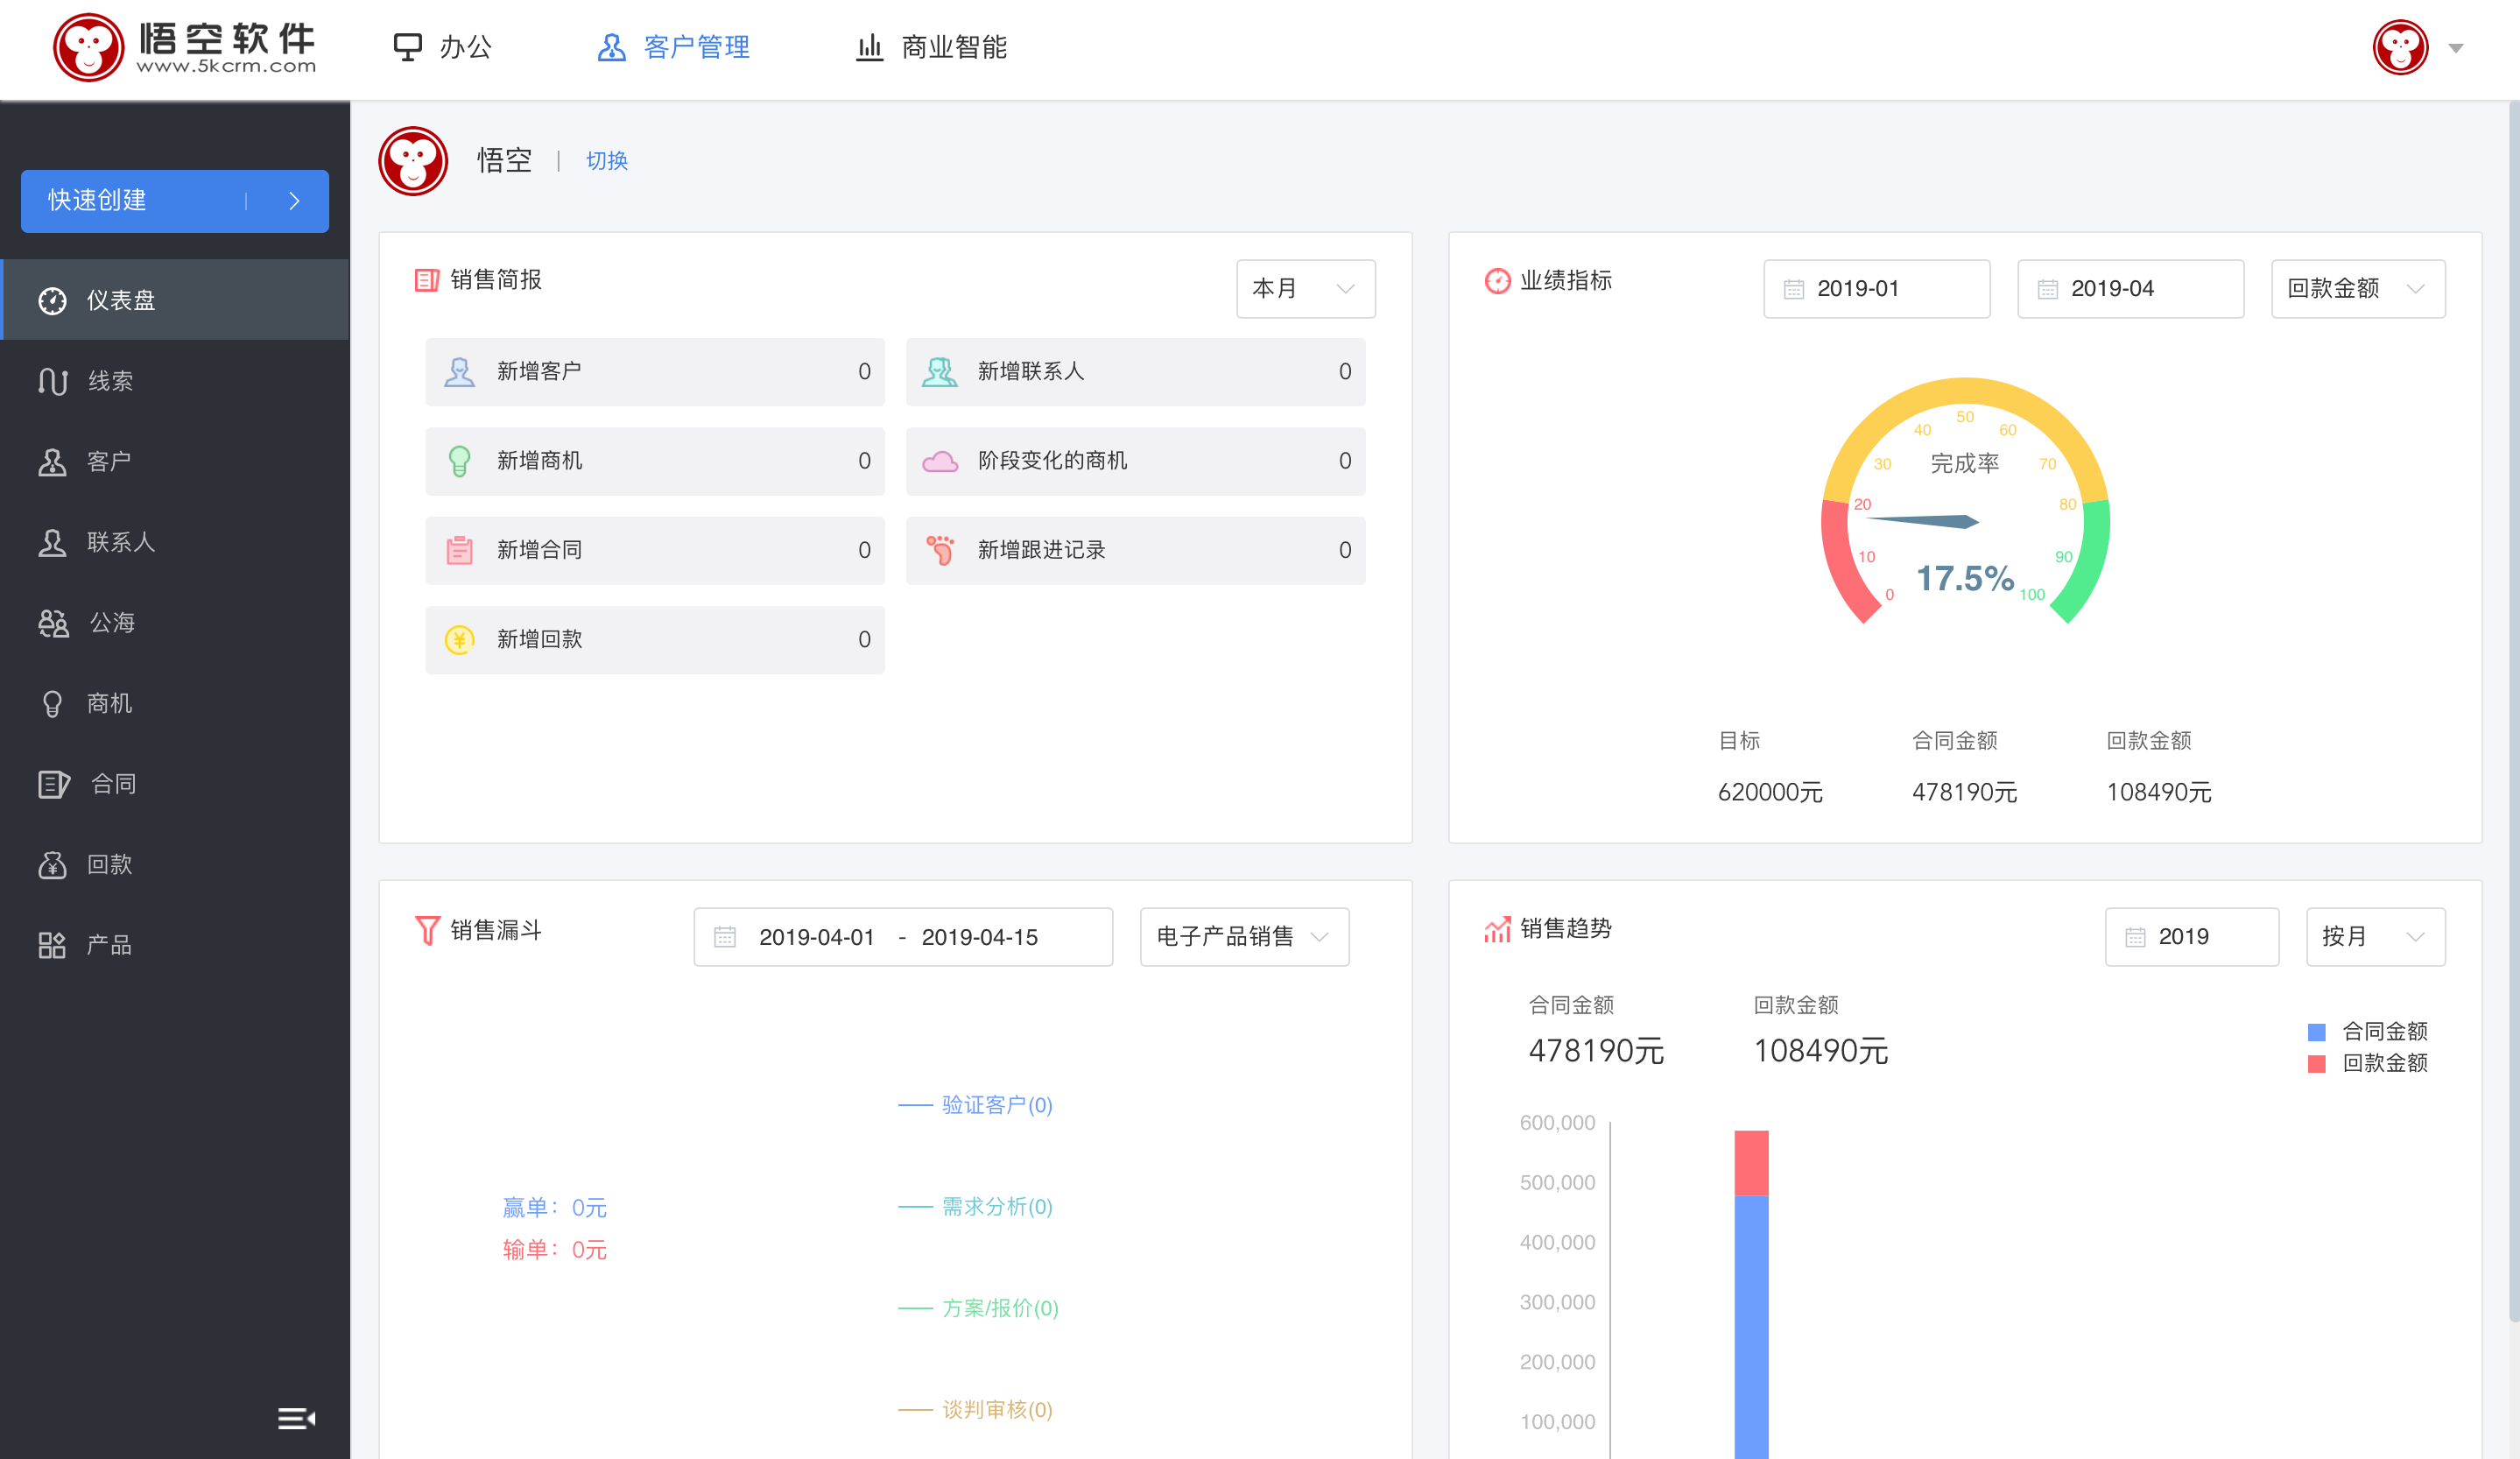Open 客户 from the sidebar
This screenshot has width=2520, height=1459.
(x=175, y=462)
